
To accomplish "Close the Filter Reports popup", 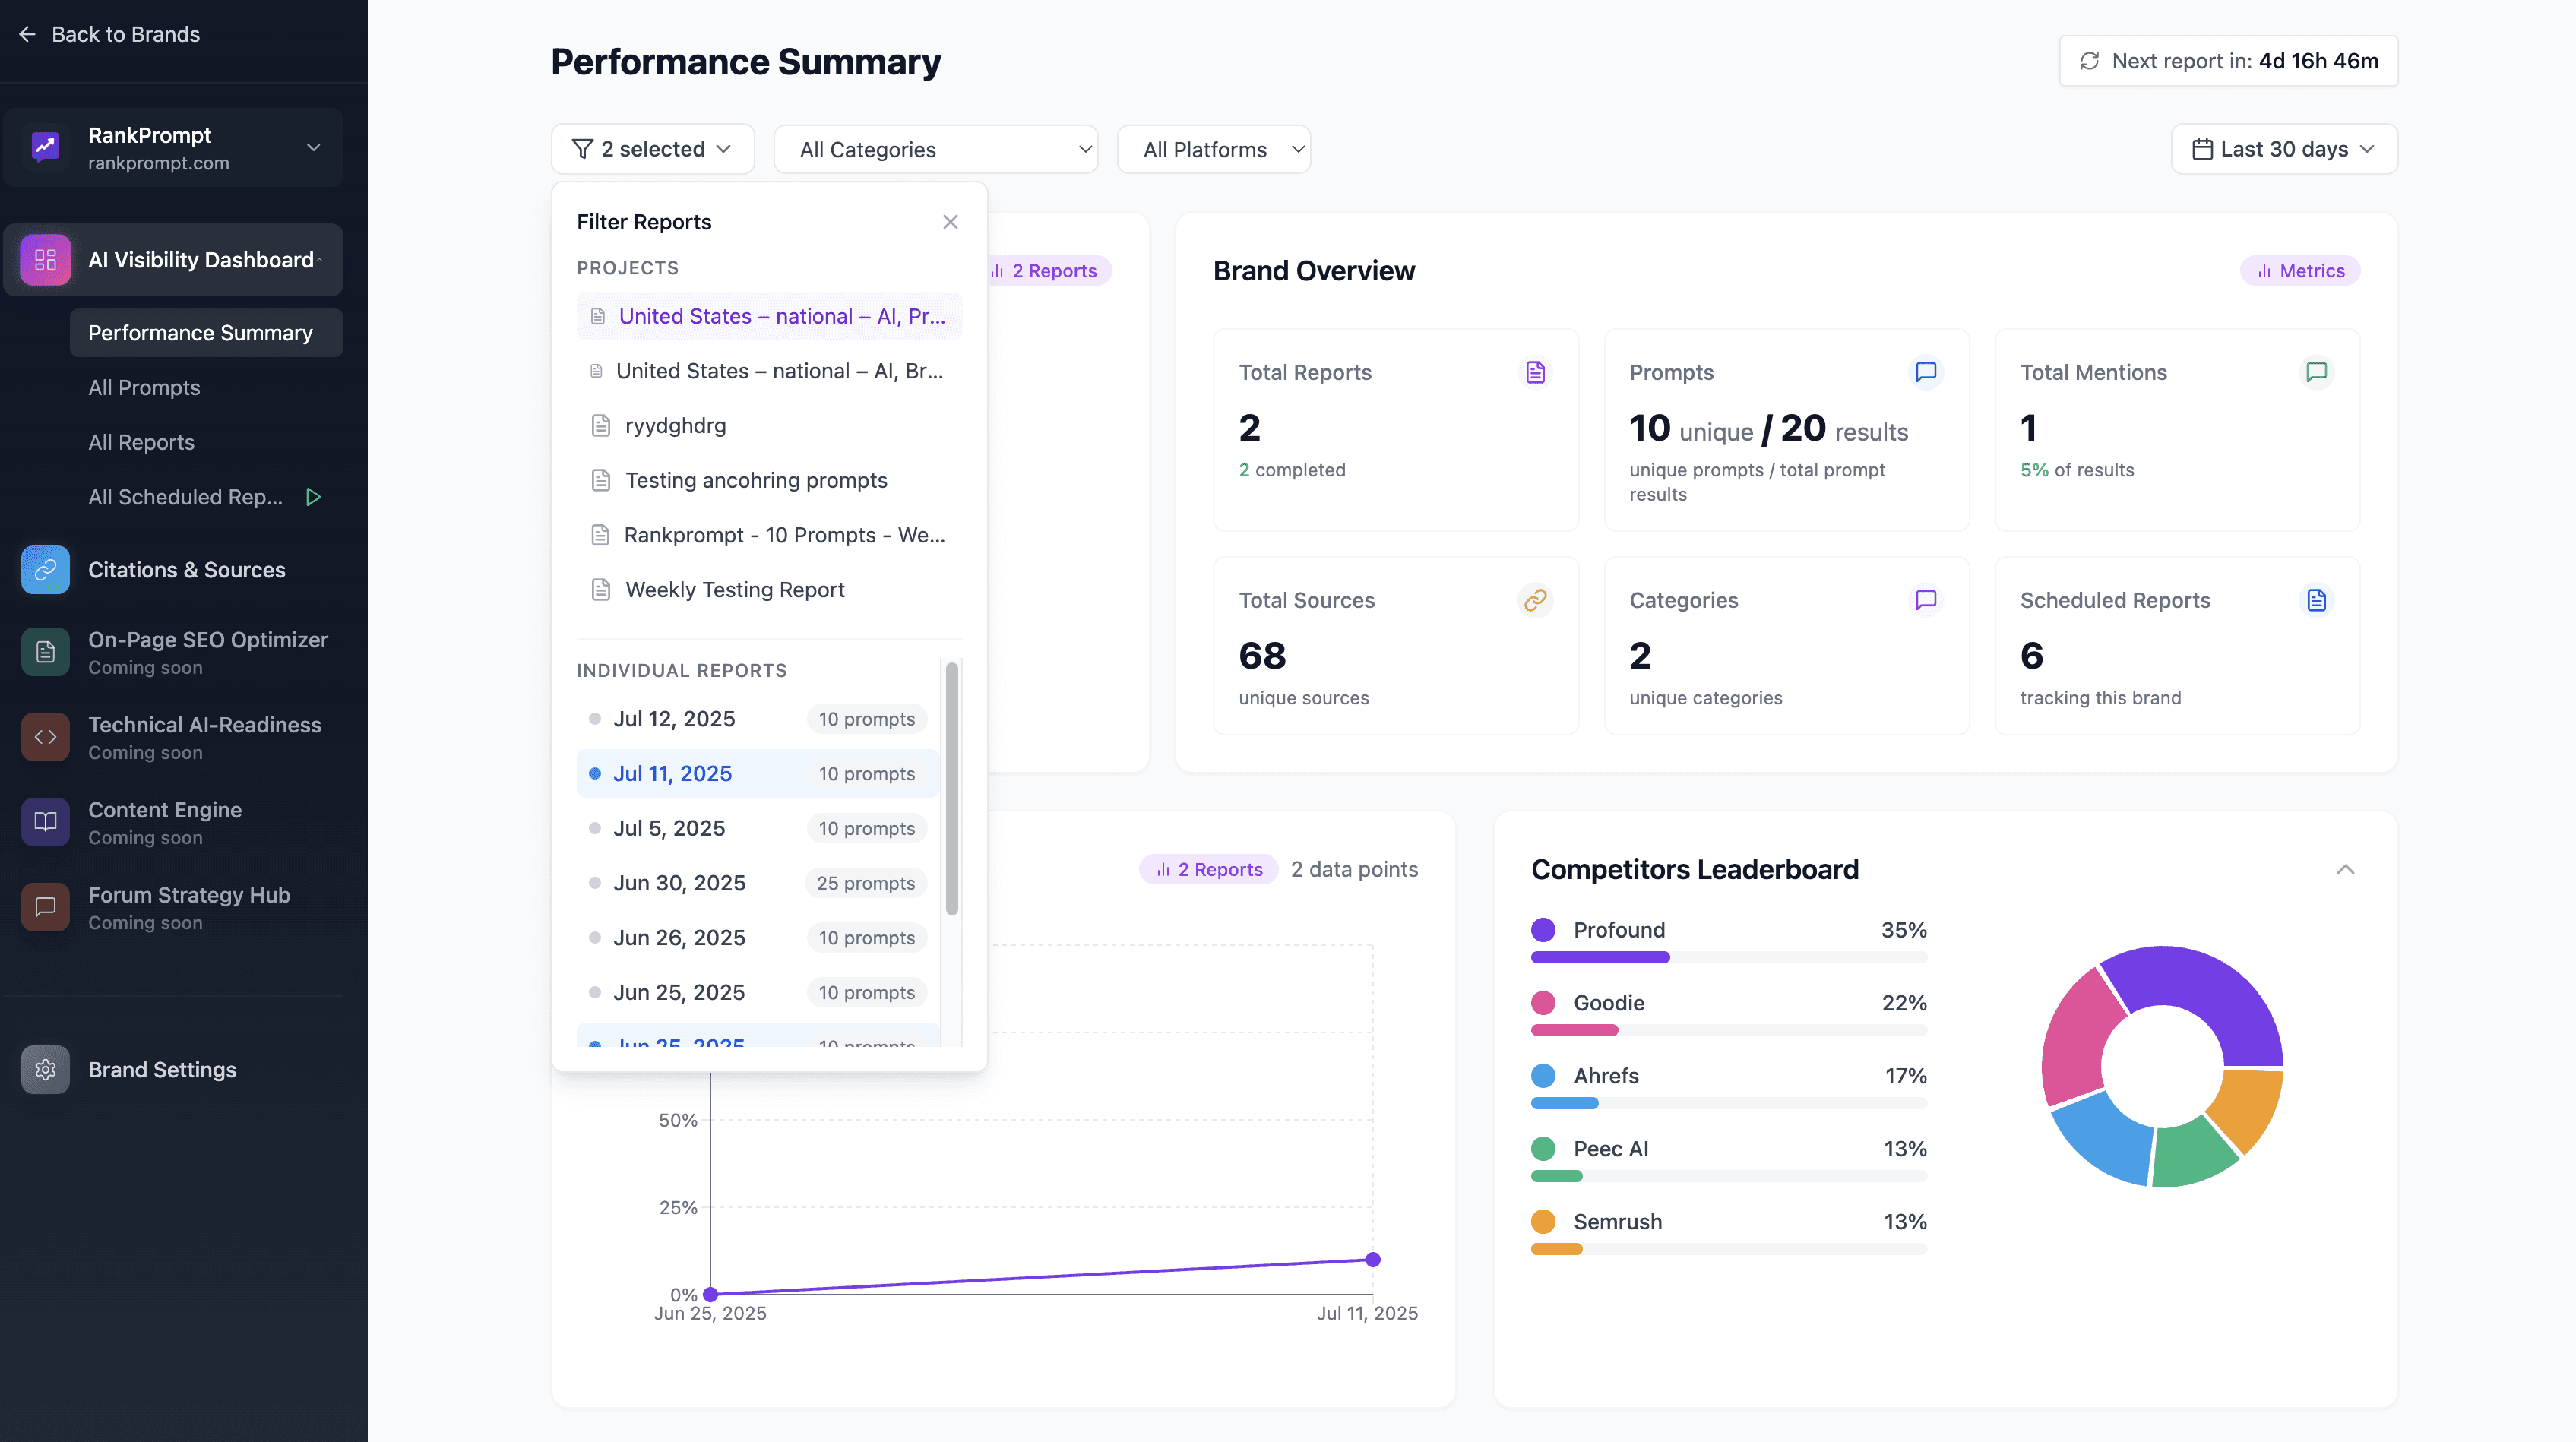I will coord(950,222).
